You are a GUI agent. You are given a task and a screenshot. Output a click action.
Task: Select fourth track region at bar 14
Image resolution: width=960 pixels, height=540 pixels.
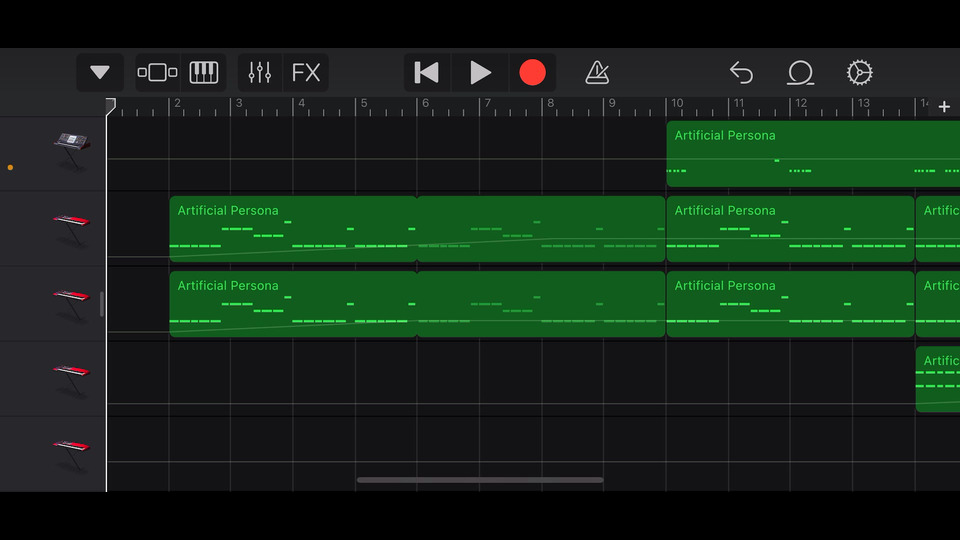tap(938, 380)
